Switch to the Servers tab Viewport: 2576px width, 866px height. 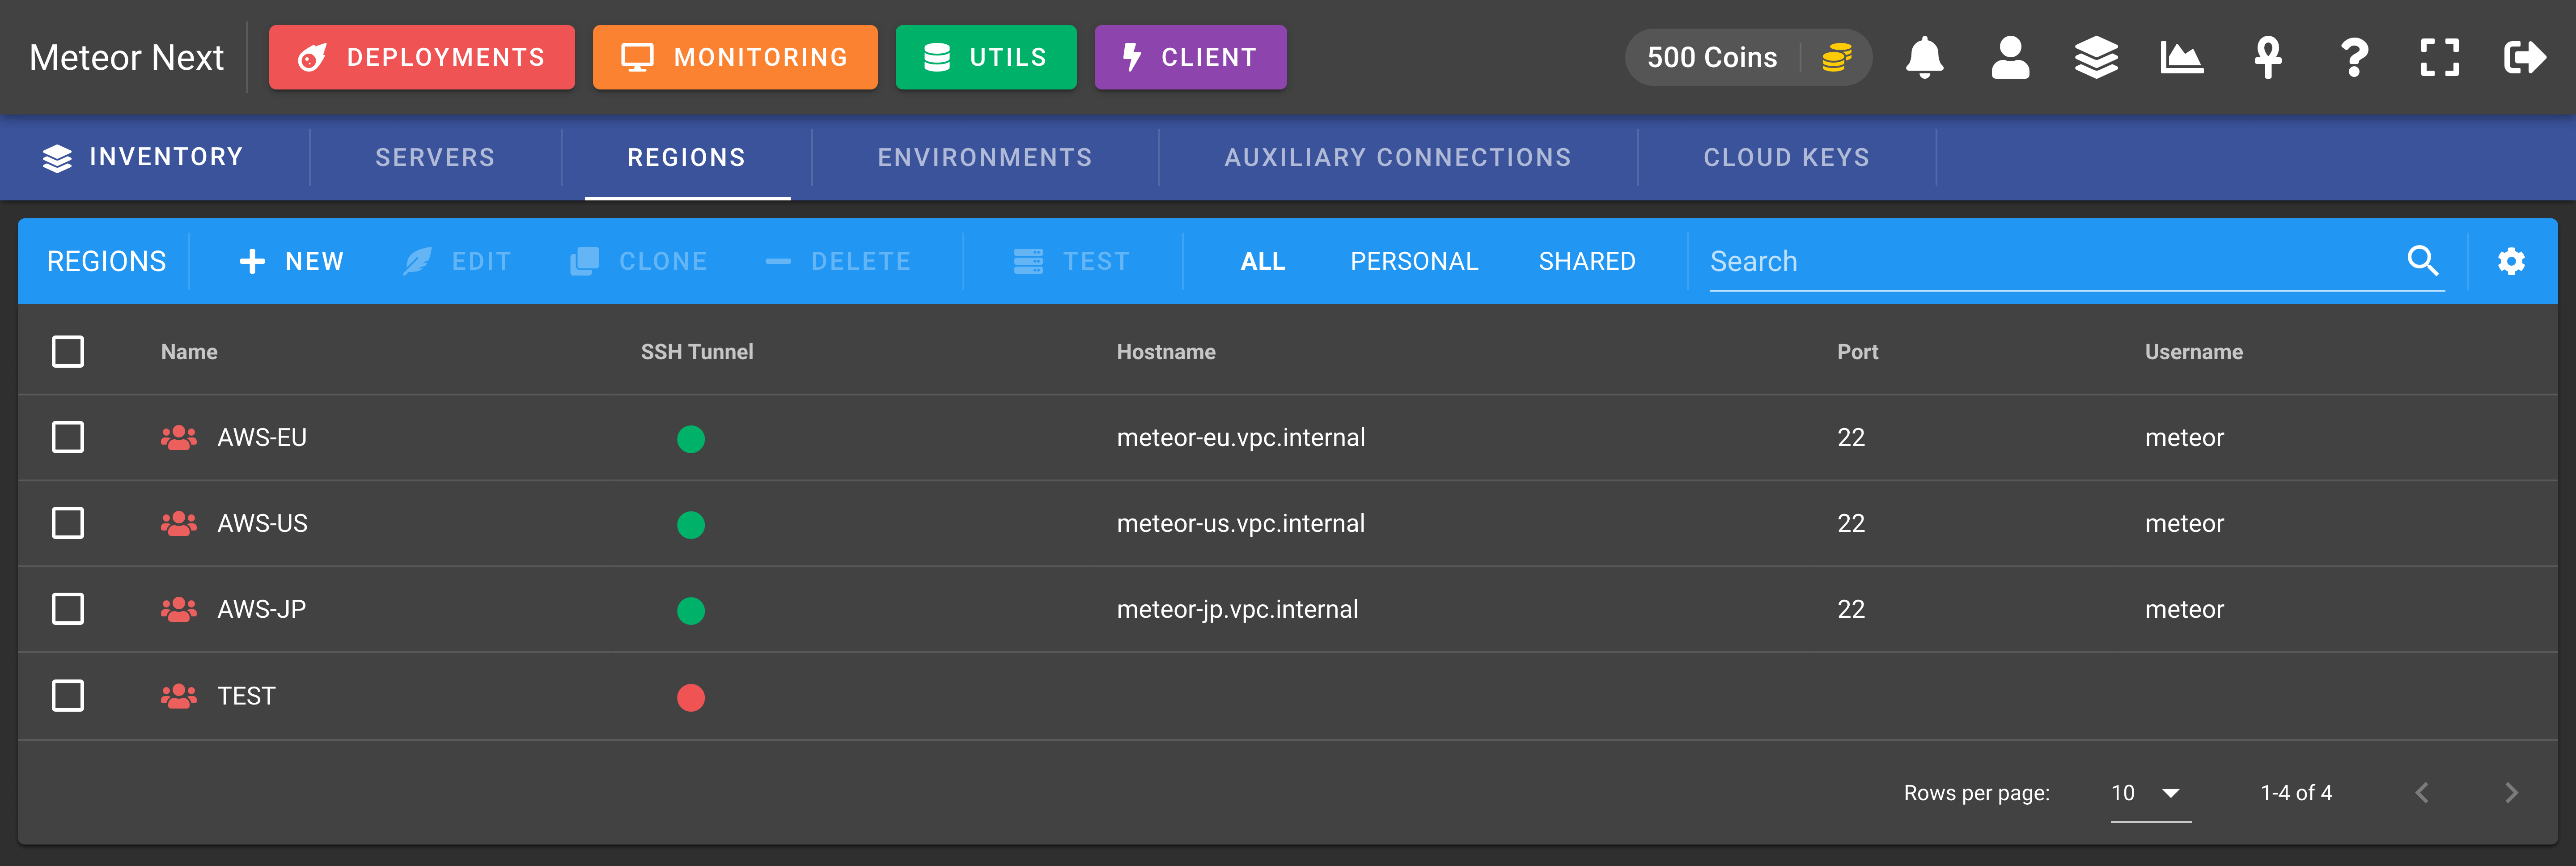tap(435, 157)
